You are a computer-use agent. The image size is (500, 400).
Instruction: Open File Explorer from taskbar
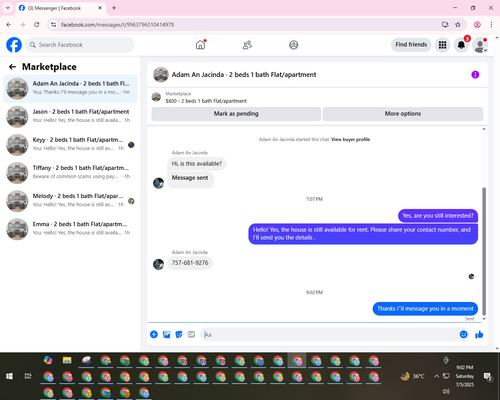(x=67, y=360)
